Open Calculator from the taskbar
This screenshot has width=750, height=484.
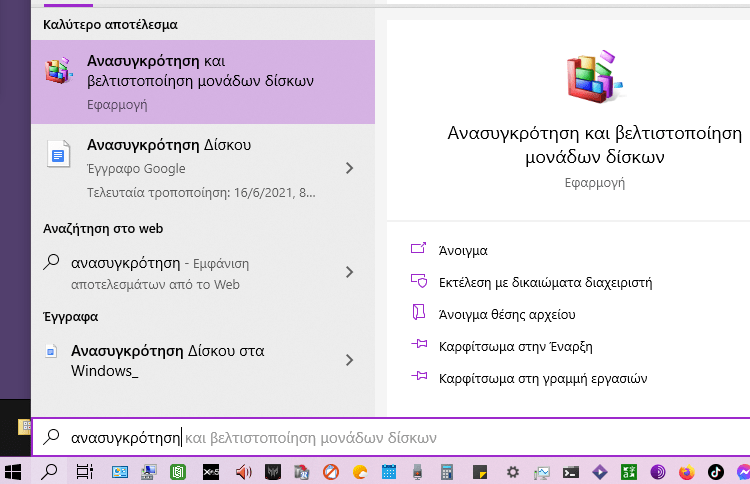[447, 471]
